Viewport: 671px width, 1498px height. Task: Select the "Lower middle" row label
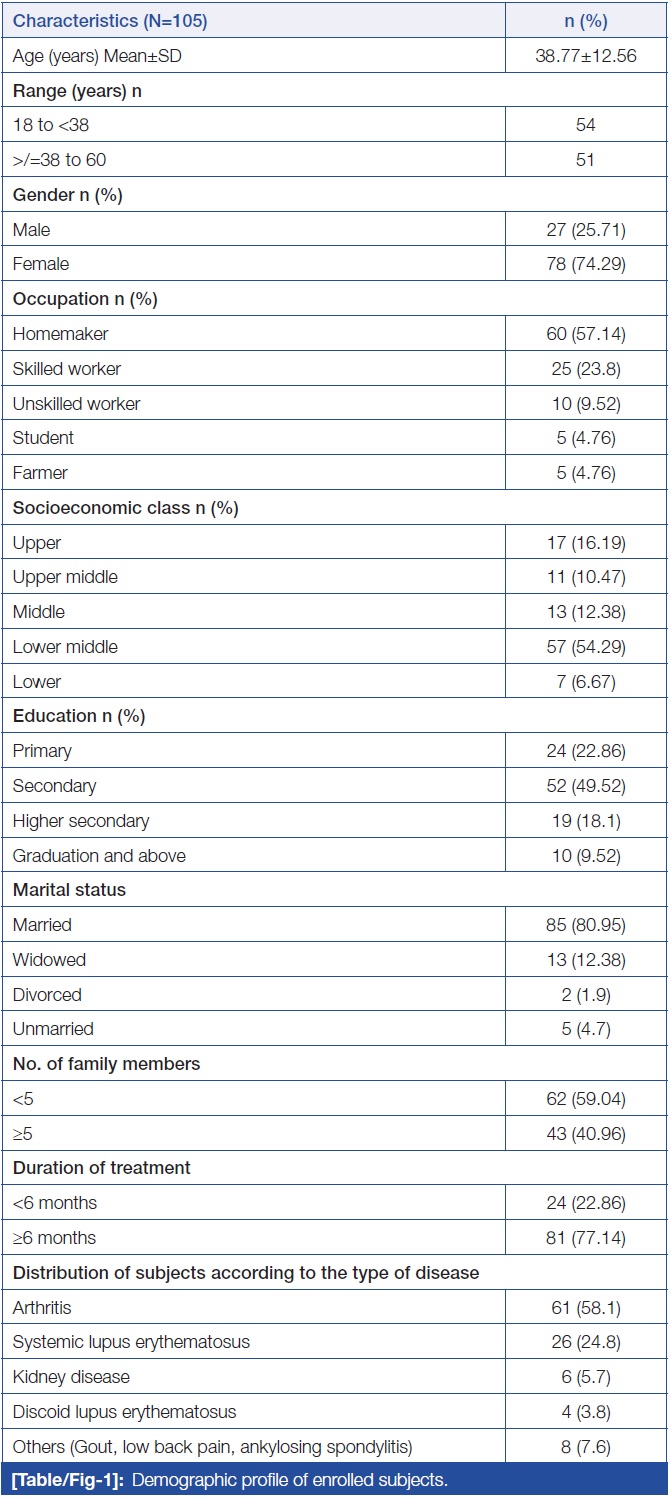[65, 647]
